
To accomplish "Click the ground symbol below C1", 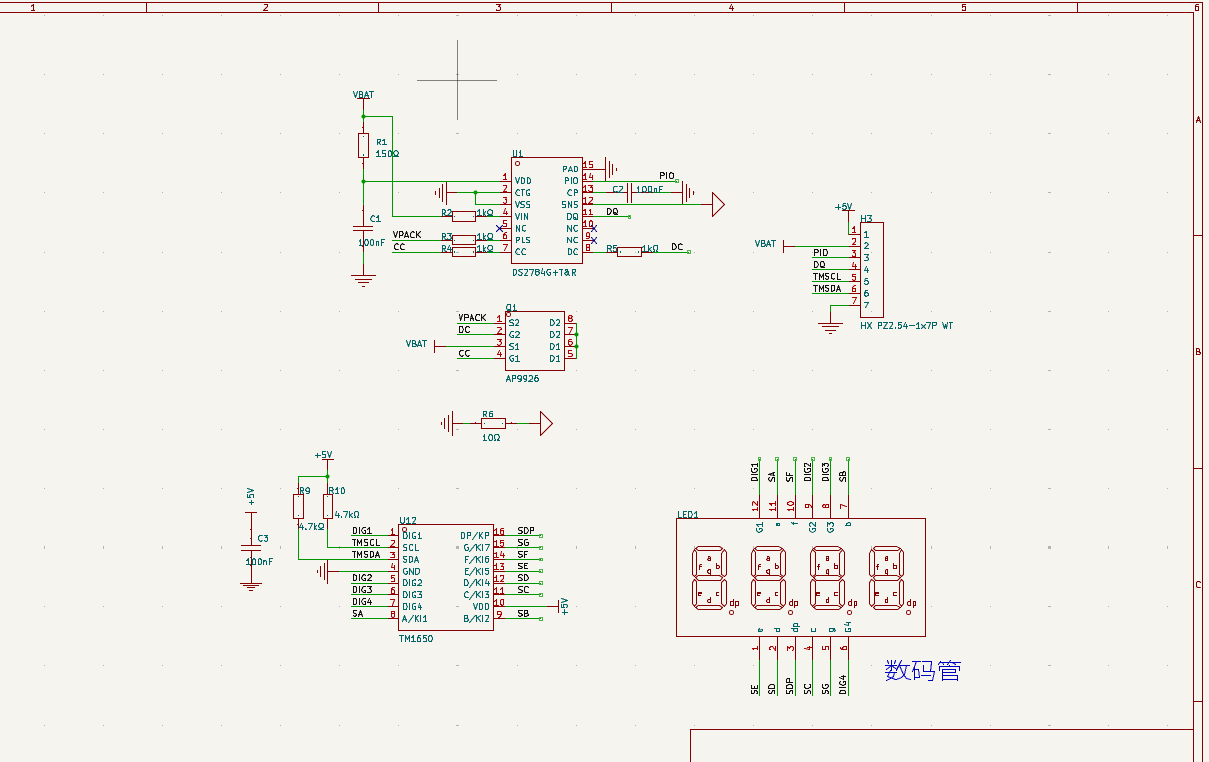I will pyautogui.click(x=363, y=280).
